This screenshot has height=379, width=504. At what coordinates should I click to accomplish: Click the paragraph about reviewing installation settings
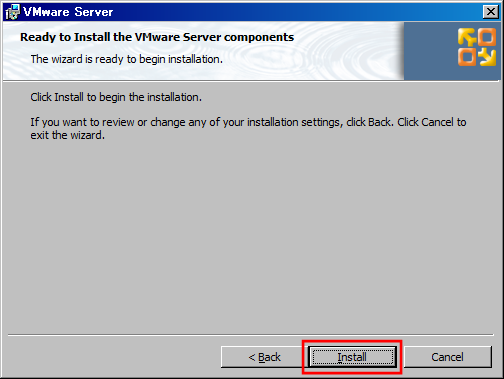(248, 128)
